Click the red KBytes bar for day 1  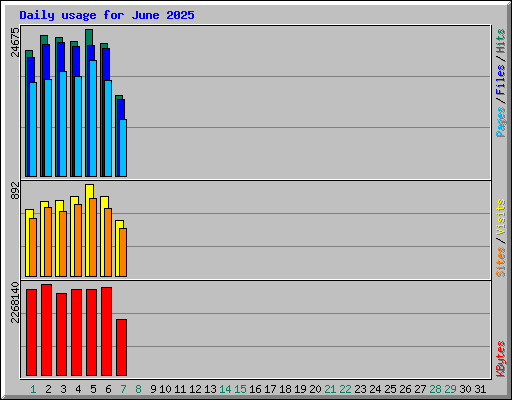tap(31, 332)
